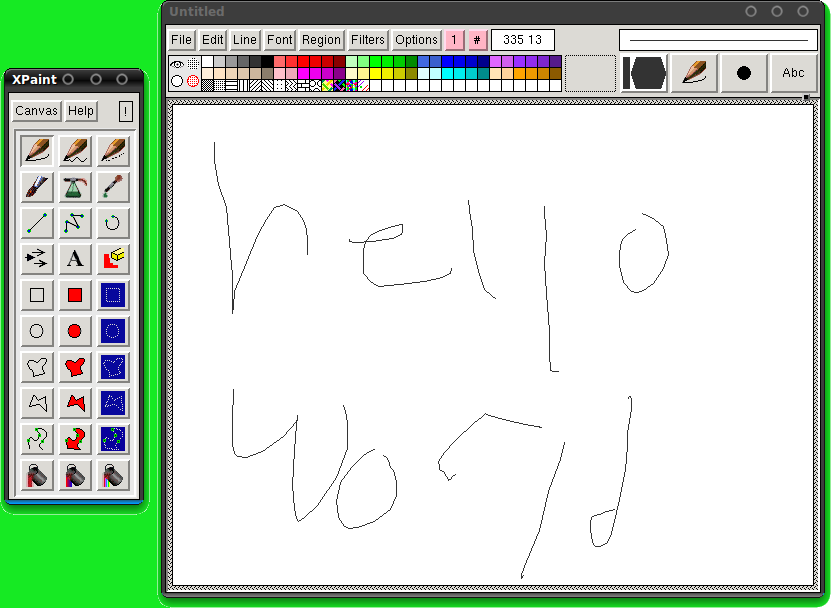Screen dimensions: 831x608
Task: Open the Line menu
Action: click(244, 39)
